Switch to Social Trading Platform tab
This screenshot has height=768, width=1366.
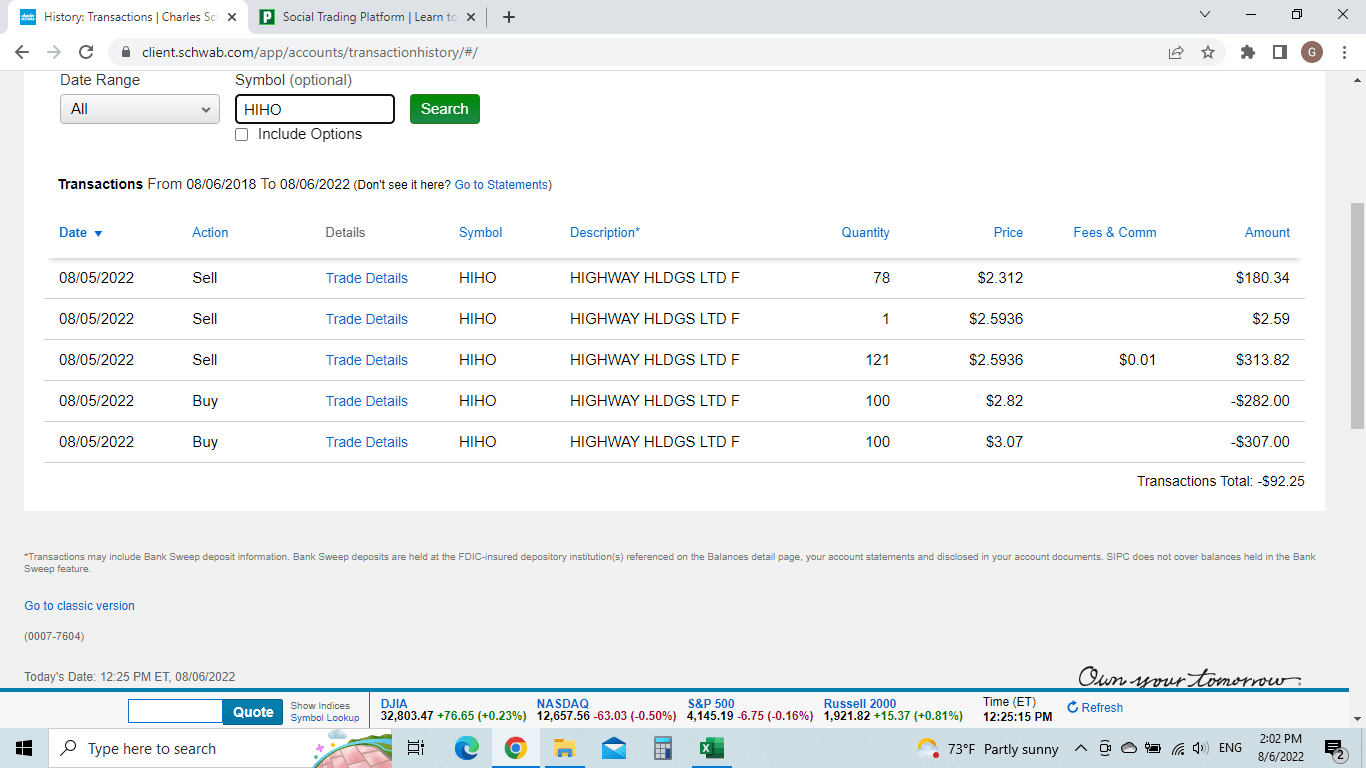pyautogui.click(x=368, y=17)
